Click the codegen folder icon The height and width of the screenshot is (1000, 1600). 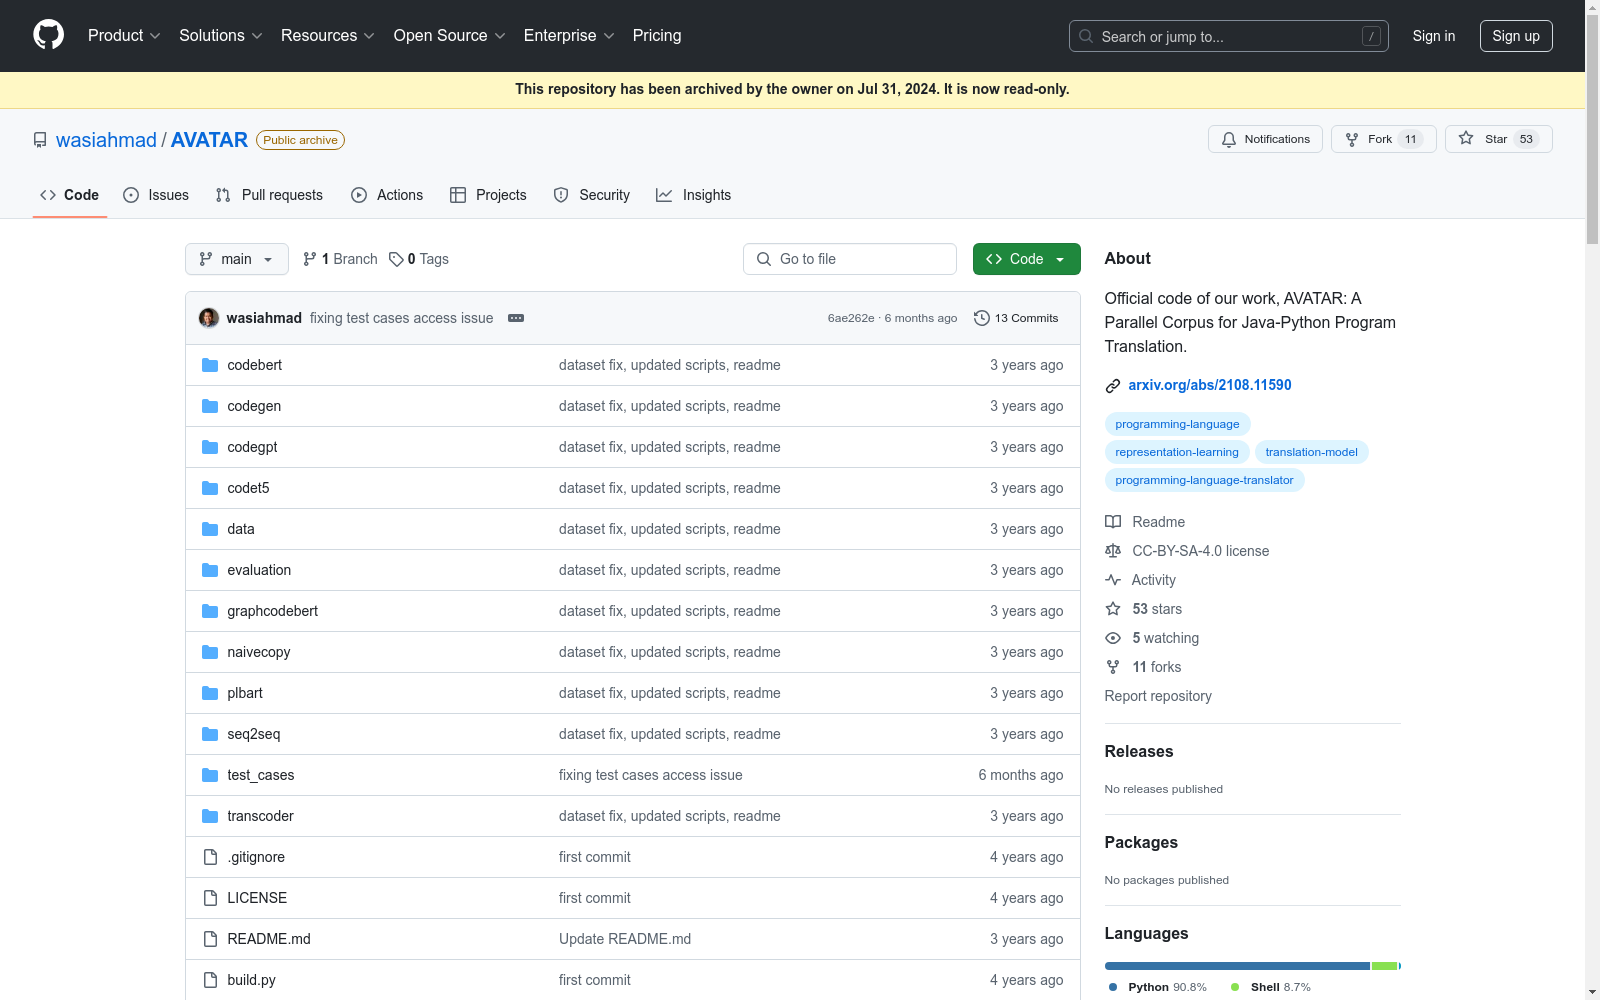[210, 406]
